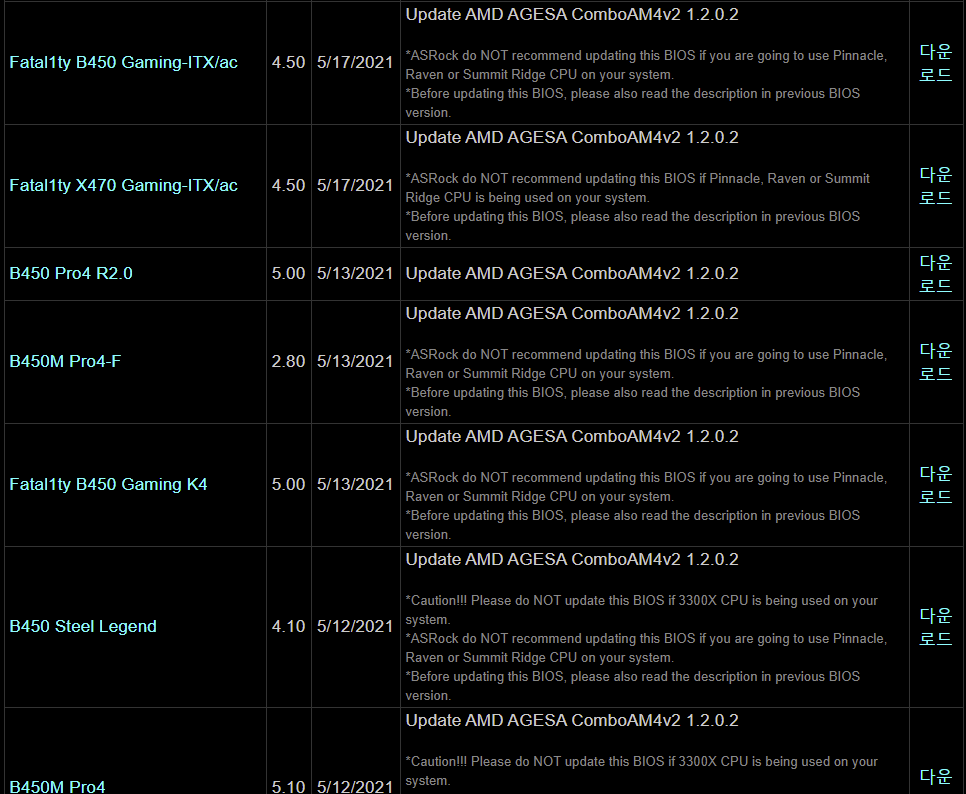The image size is (966, 794).
Task: Click AGESA update description in B450 Pro4 R2.0 row
Action: [x=572, y=273]
